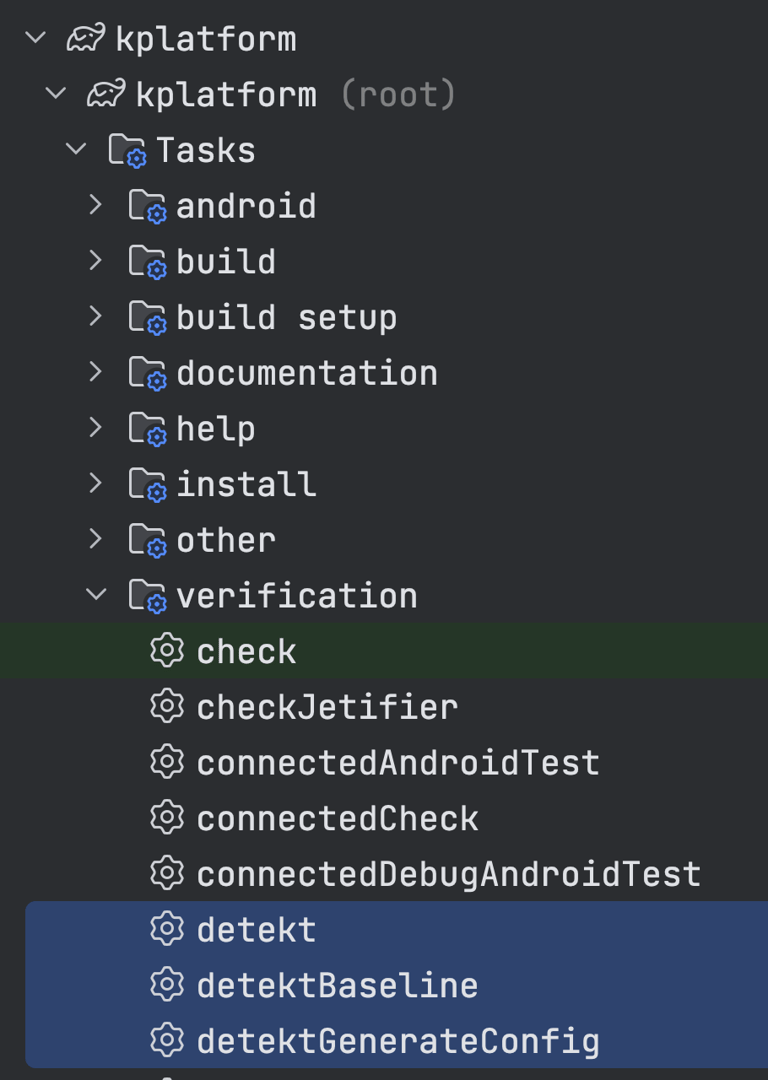Collapse the top-level kplatform node
Viewport: 768px width, 1080px height.
(x=36, y=37)
